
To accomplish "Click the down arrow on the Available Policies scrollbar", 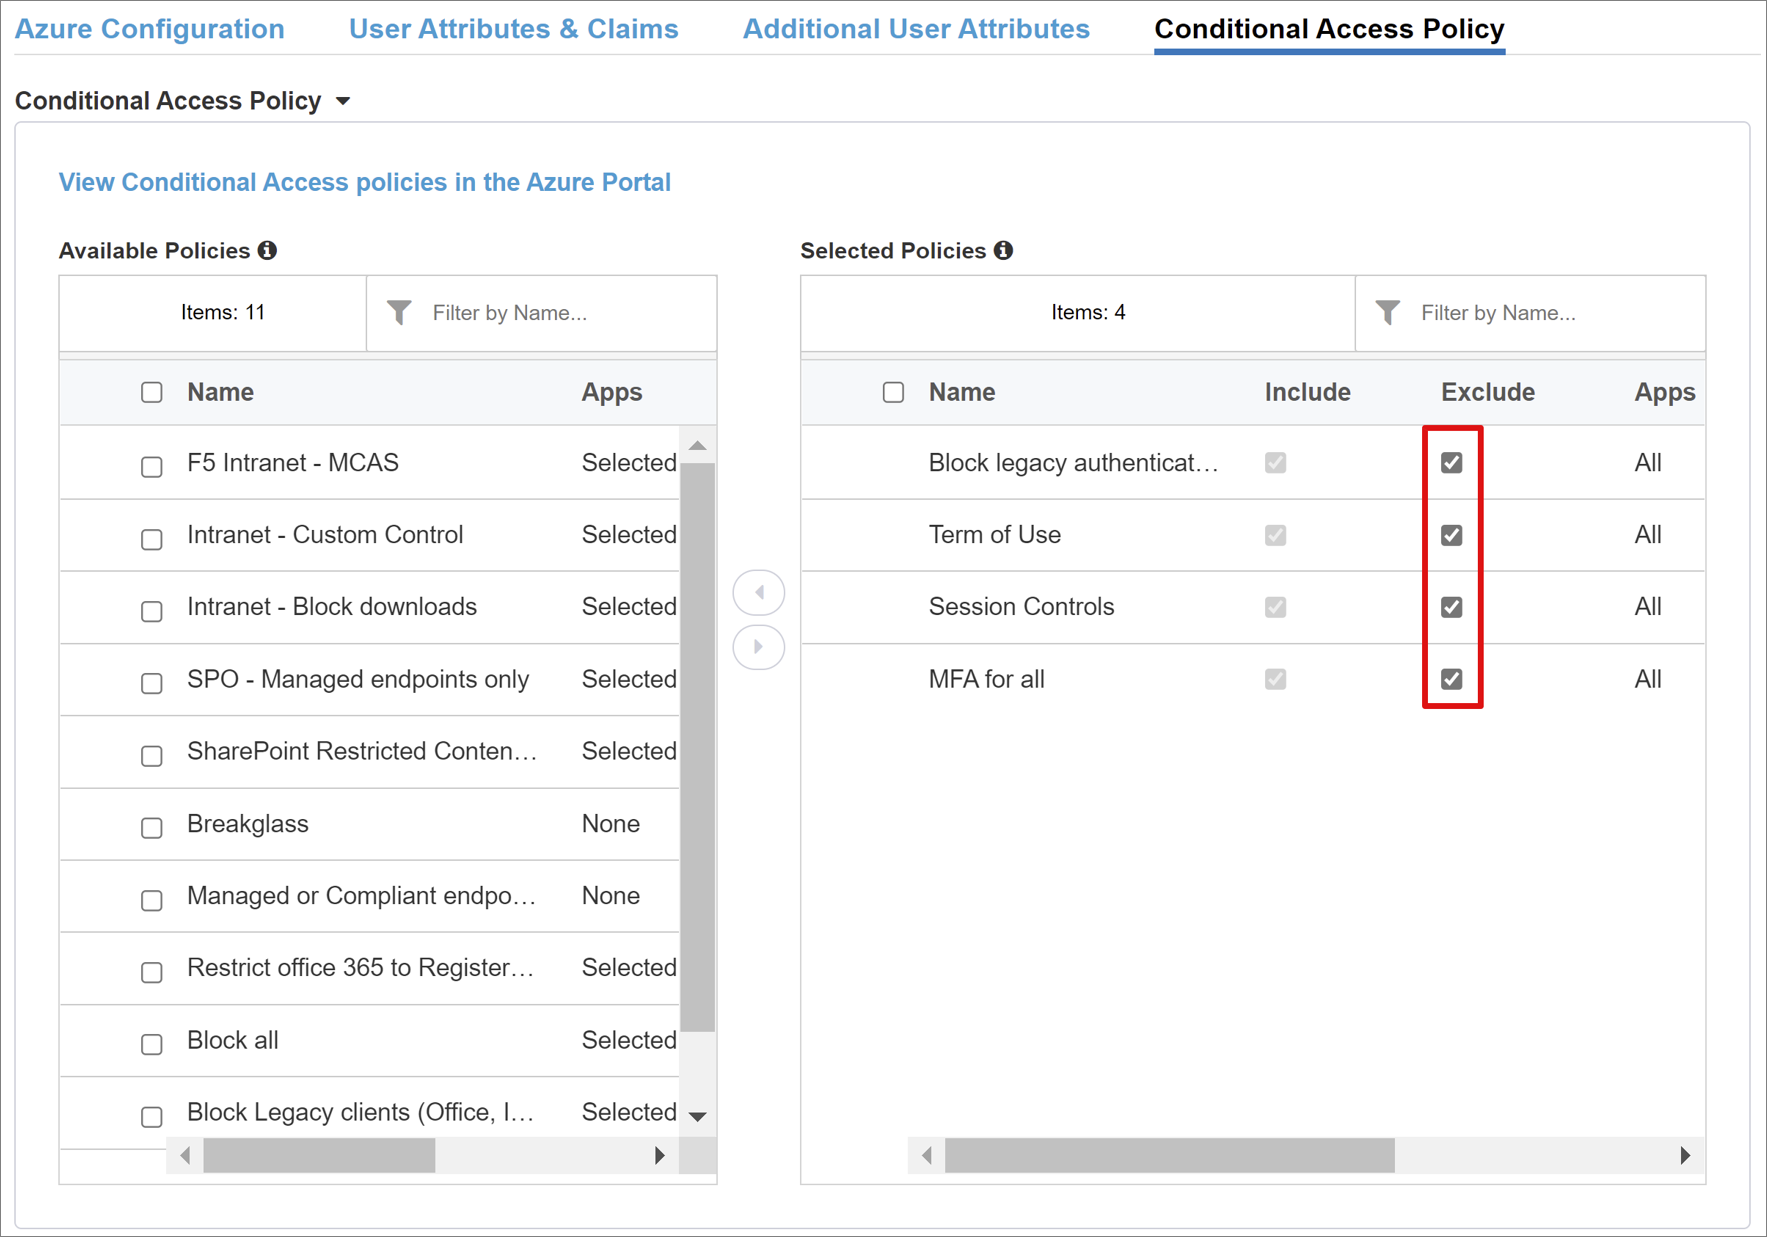I will click(698, 1116).
